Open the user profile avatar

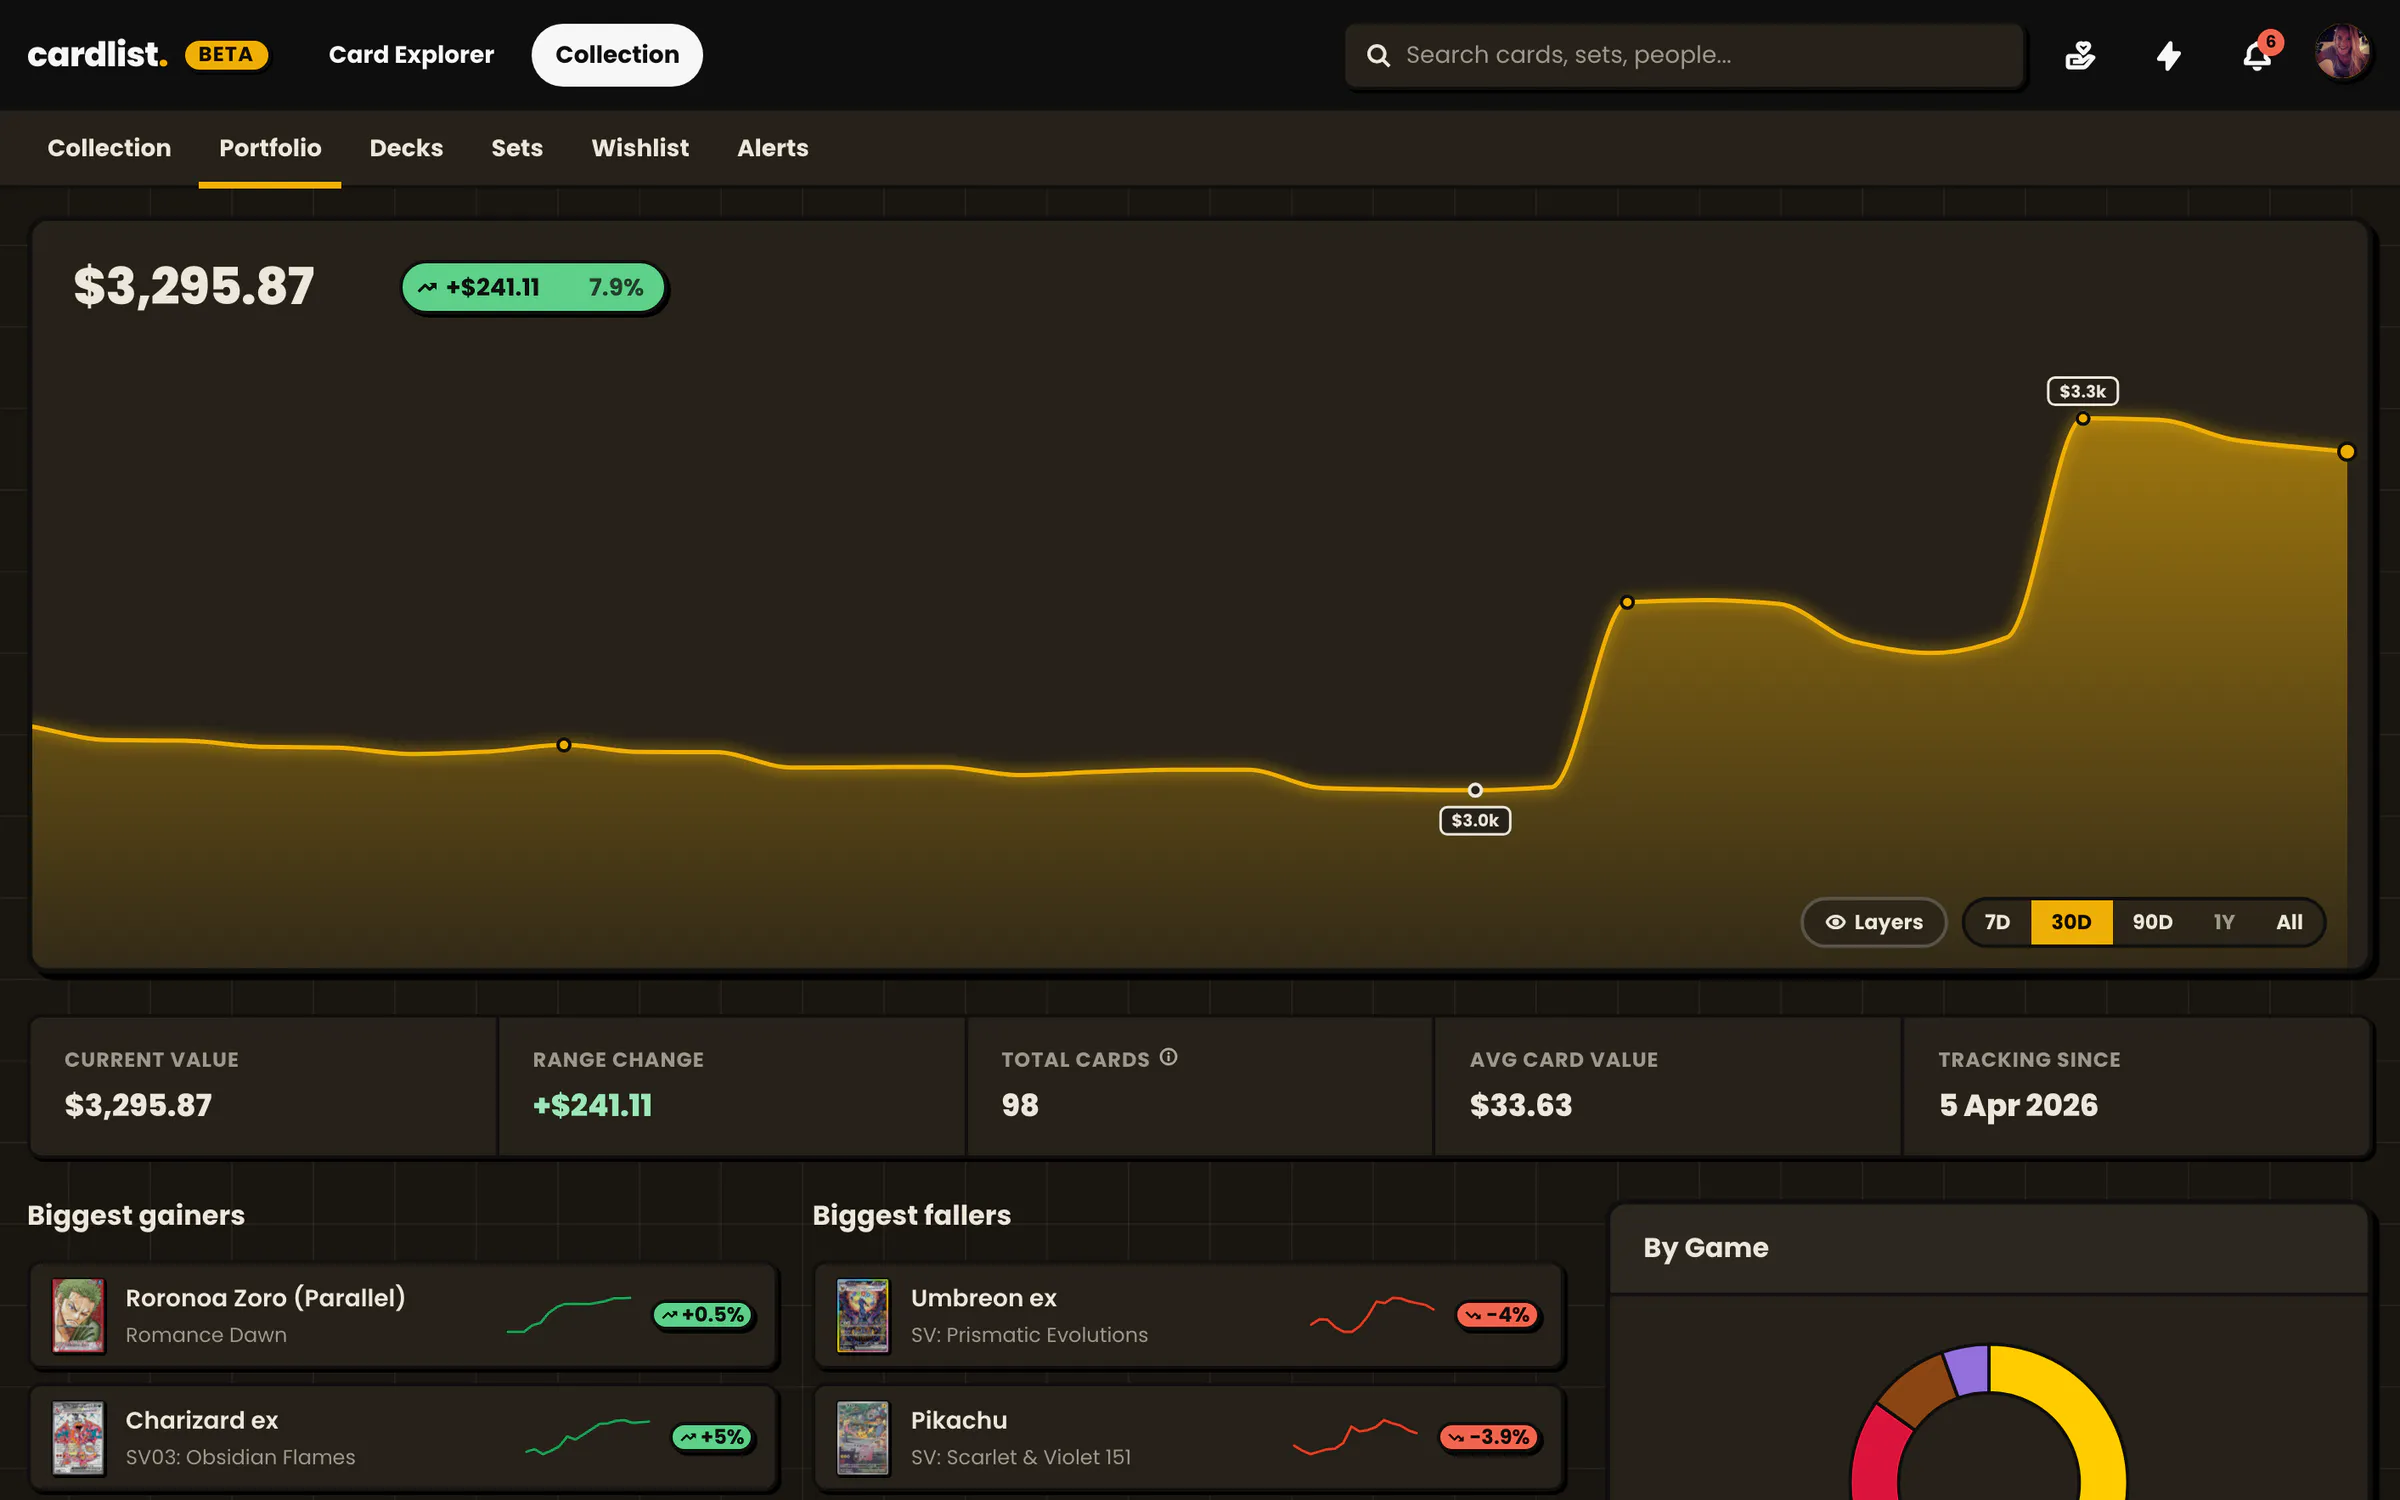(2343, 54)
